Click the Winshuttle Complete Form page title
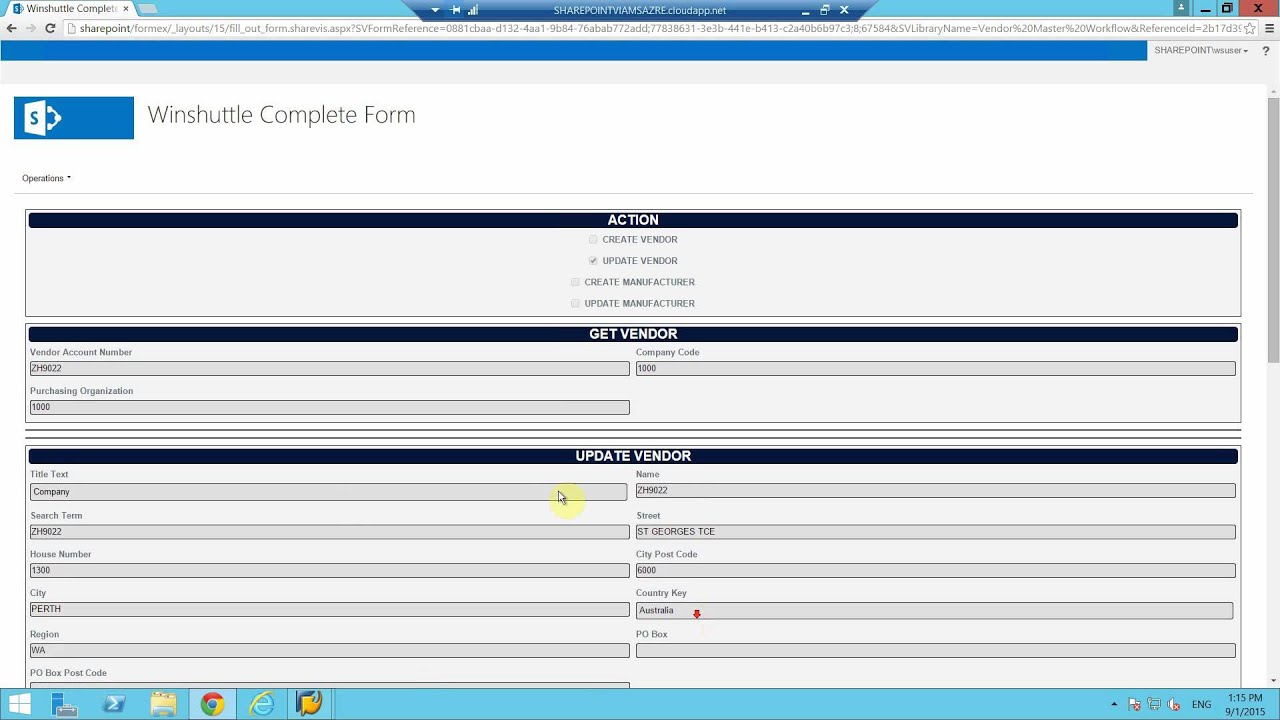This screenshot has width=1280, height=720. (x=281, y=115)
